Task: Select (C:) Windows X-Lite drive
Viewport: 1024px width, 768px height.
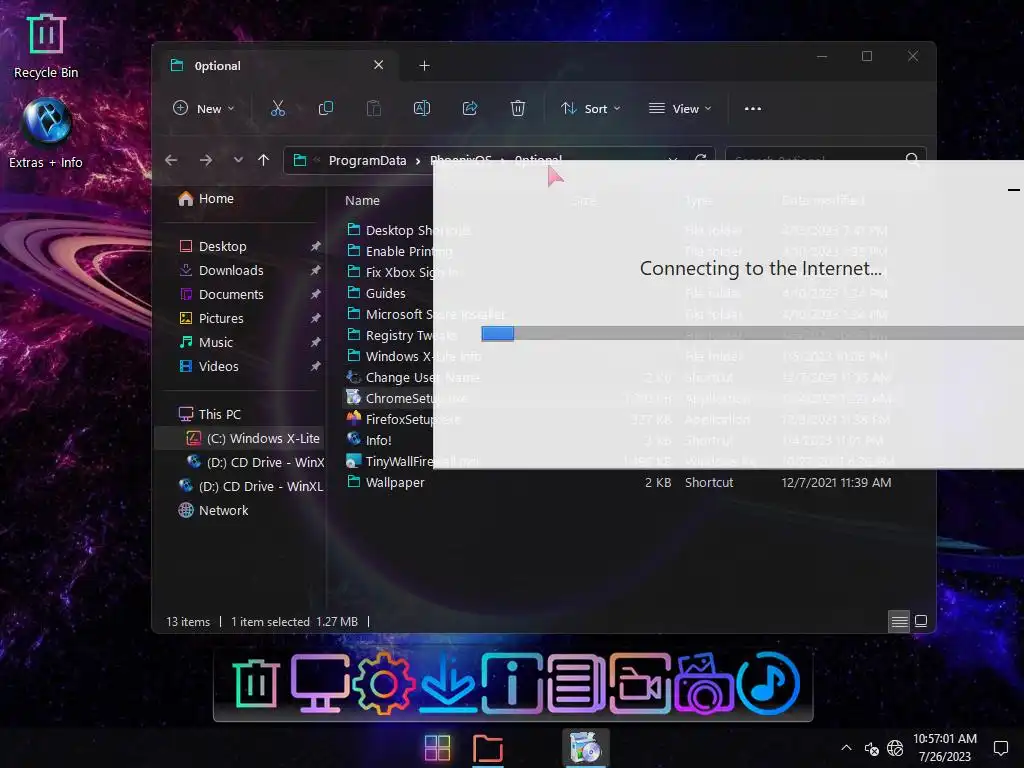Action: (239, 438)
